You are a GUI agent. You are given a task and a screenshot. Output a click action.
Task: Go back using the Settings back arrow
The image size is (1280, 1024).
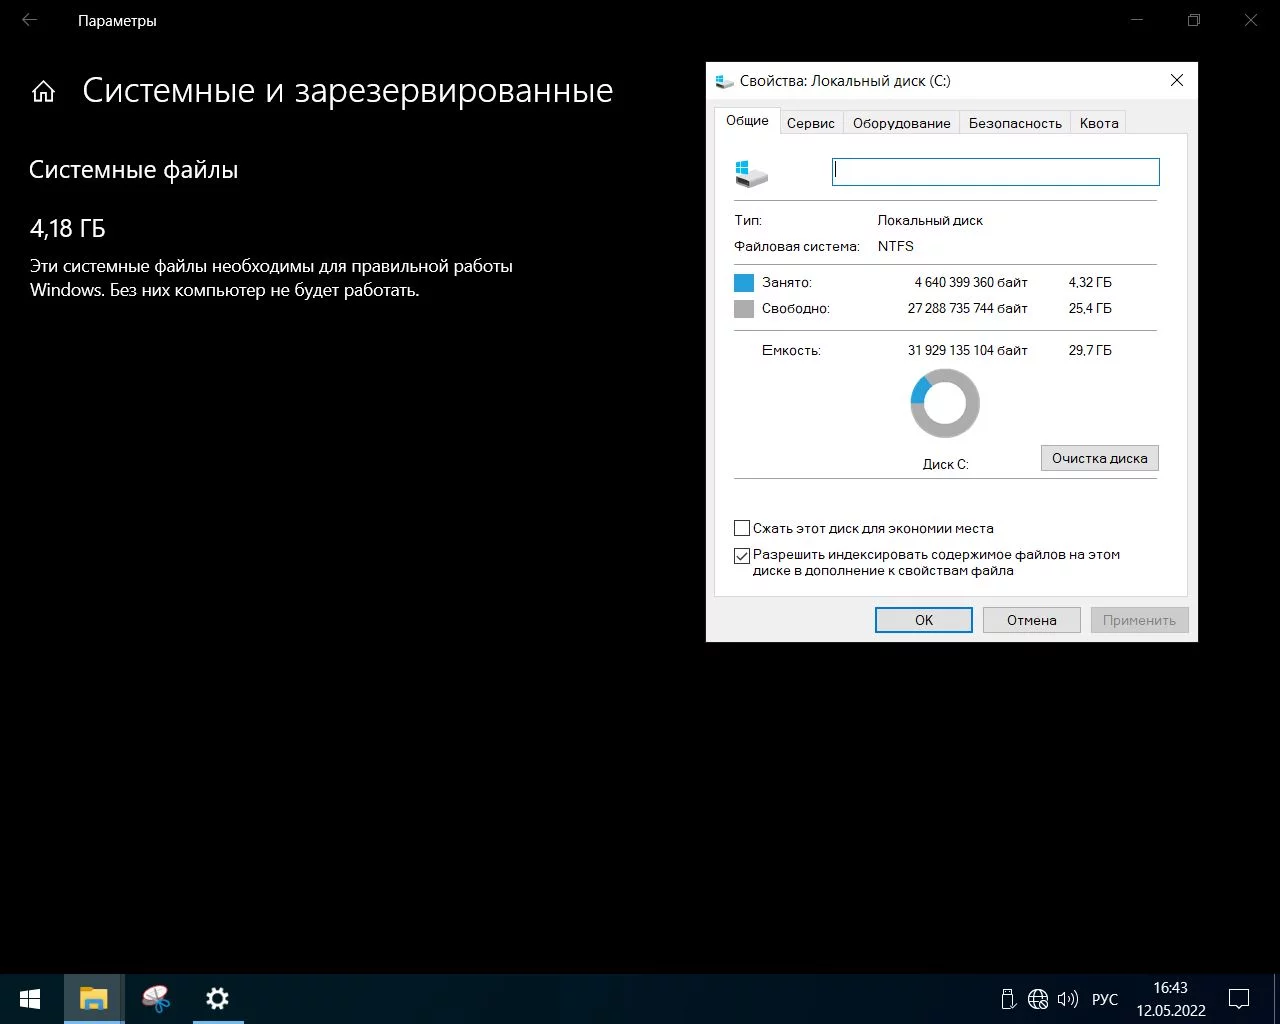(30, 20)
